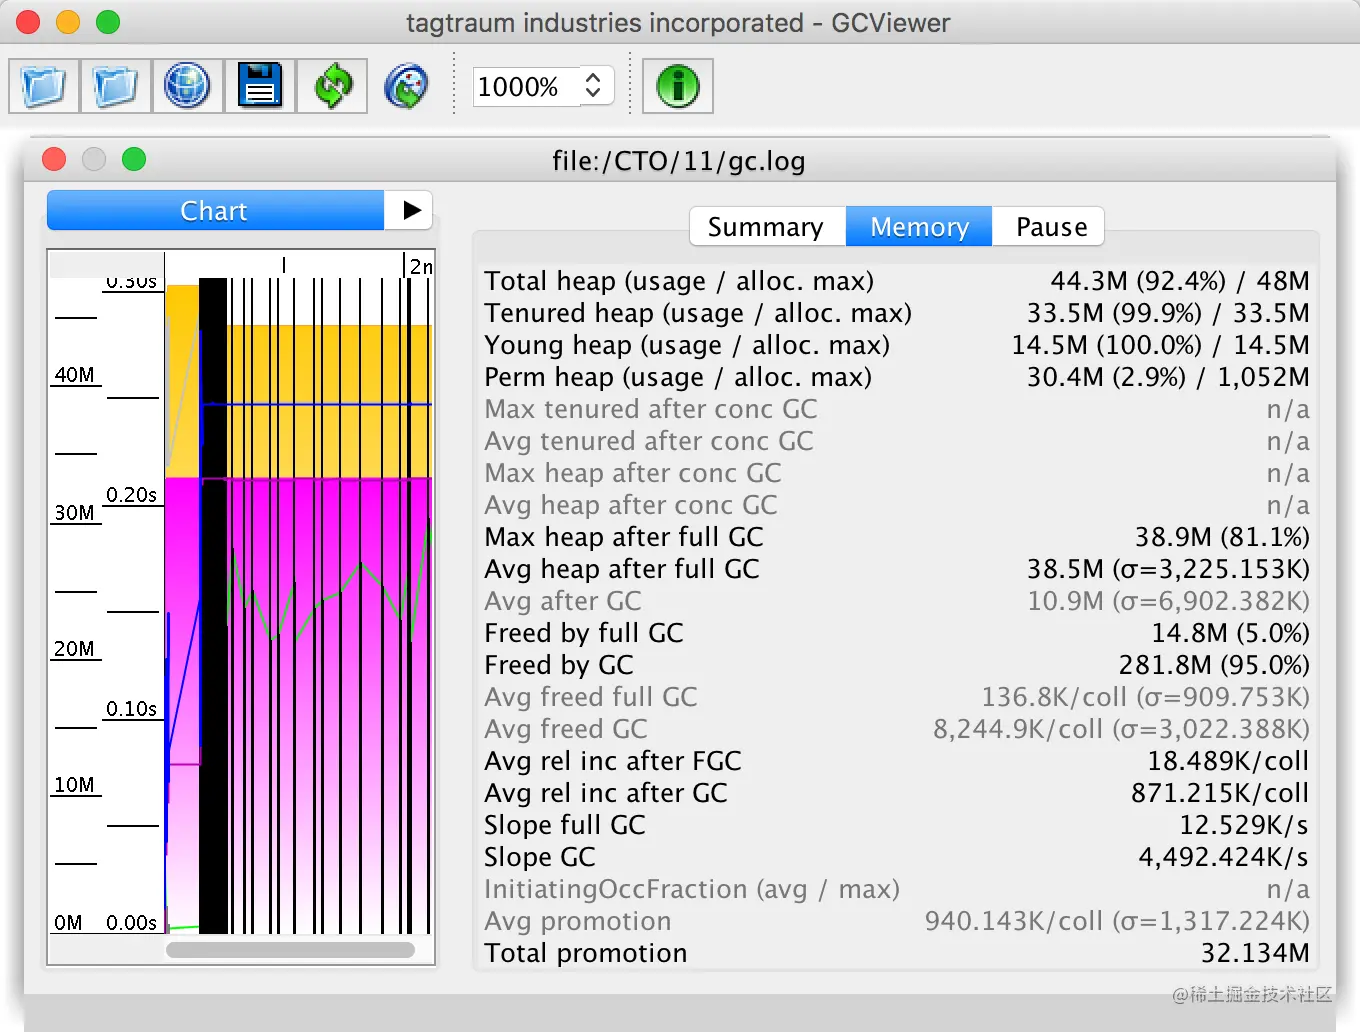This screenshot has width=1360, height=1032.
Task: Click the value "940.143K/coll (σ=1,317.224K)"
Action: click(1117, 921)
